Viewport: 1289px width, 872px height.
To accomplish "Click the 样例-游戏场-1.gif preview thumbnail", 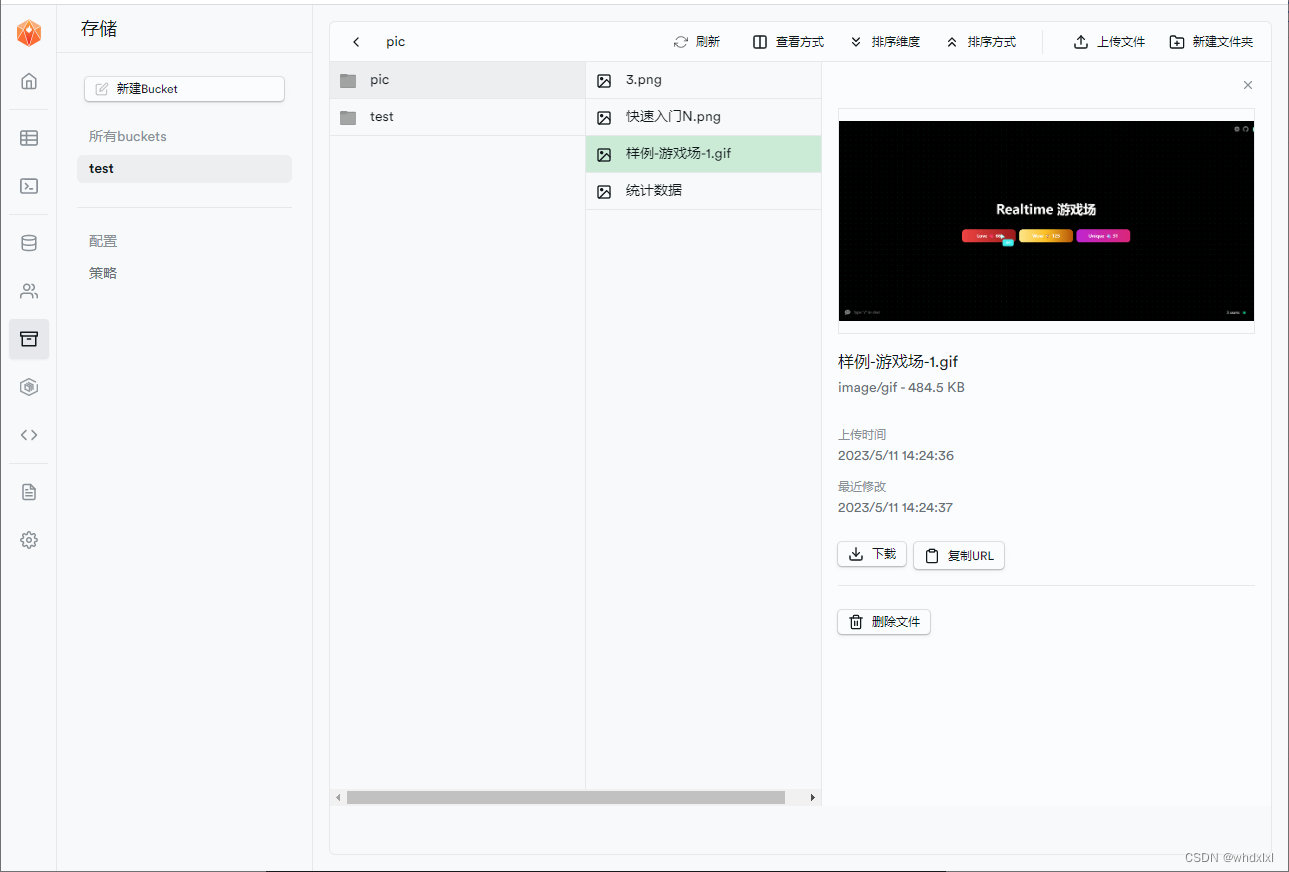I will click(x=1046, y=220).
